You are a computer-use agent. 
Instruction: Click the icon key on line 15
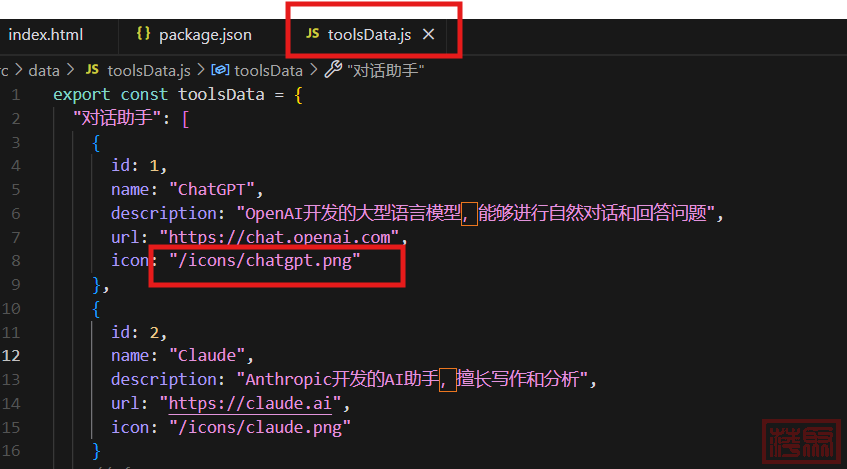click(x=130, y=427)
